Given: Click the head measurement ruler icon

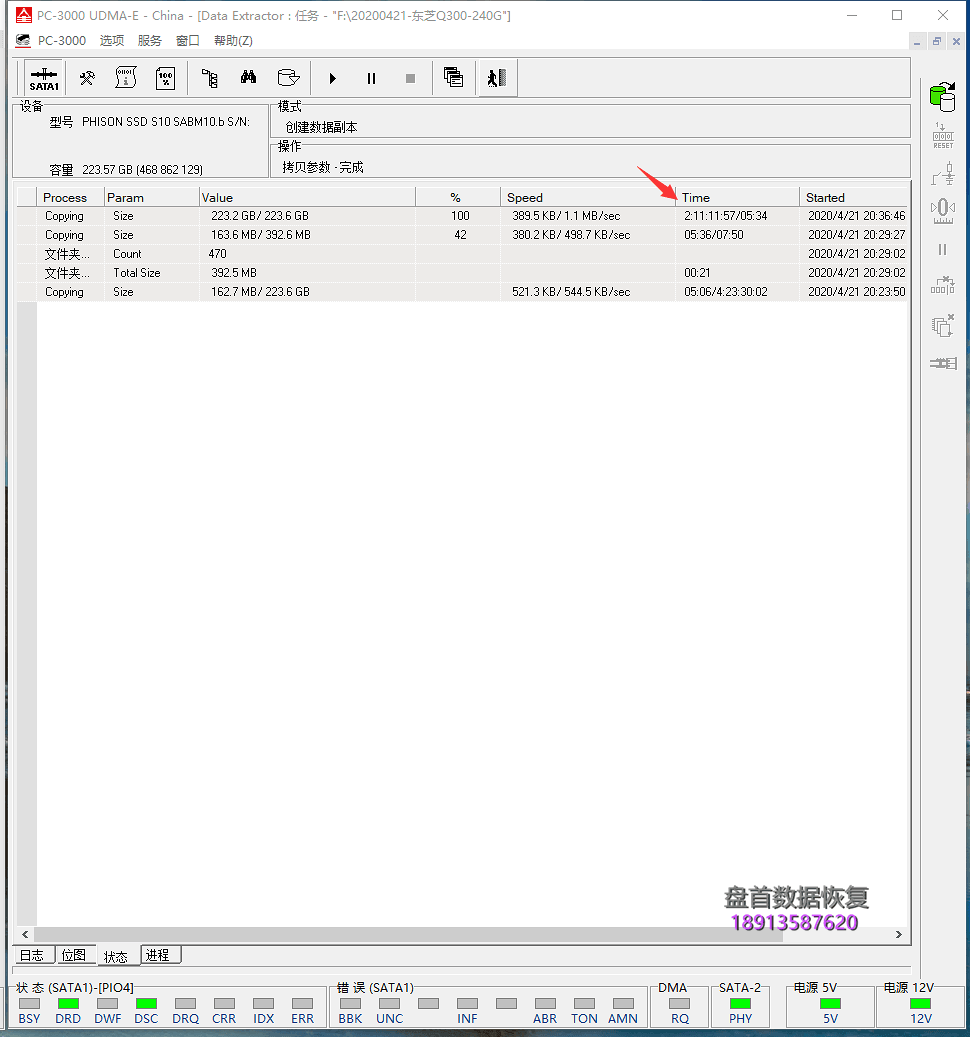Looking at the screenshot, I should pos(943,212).
